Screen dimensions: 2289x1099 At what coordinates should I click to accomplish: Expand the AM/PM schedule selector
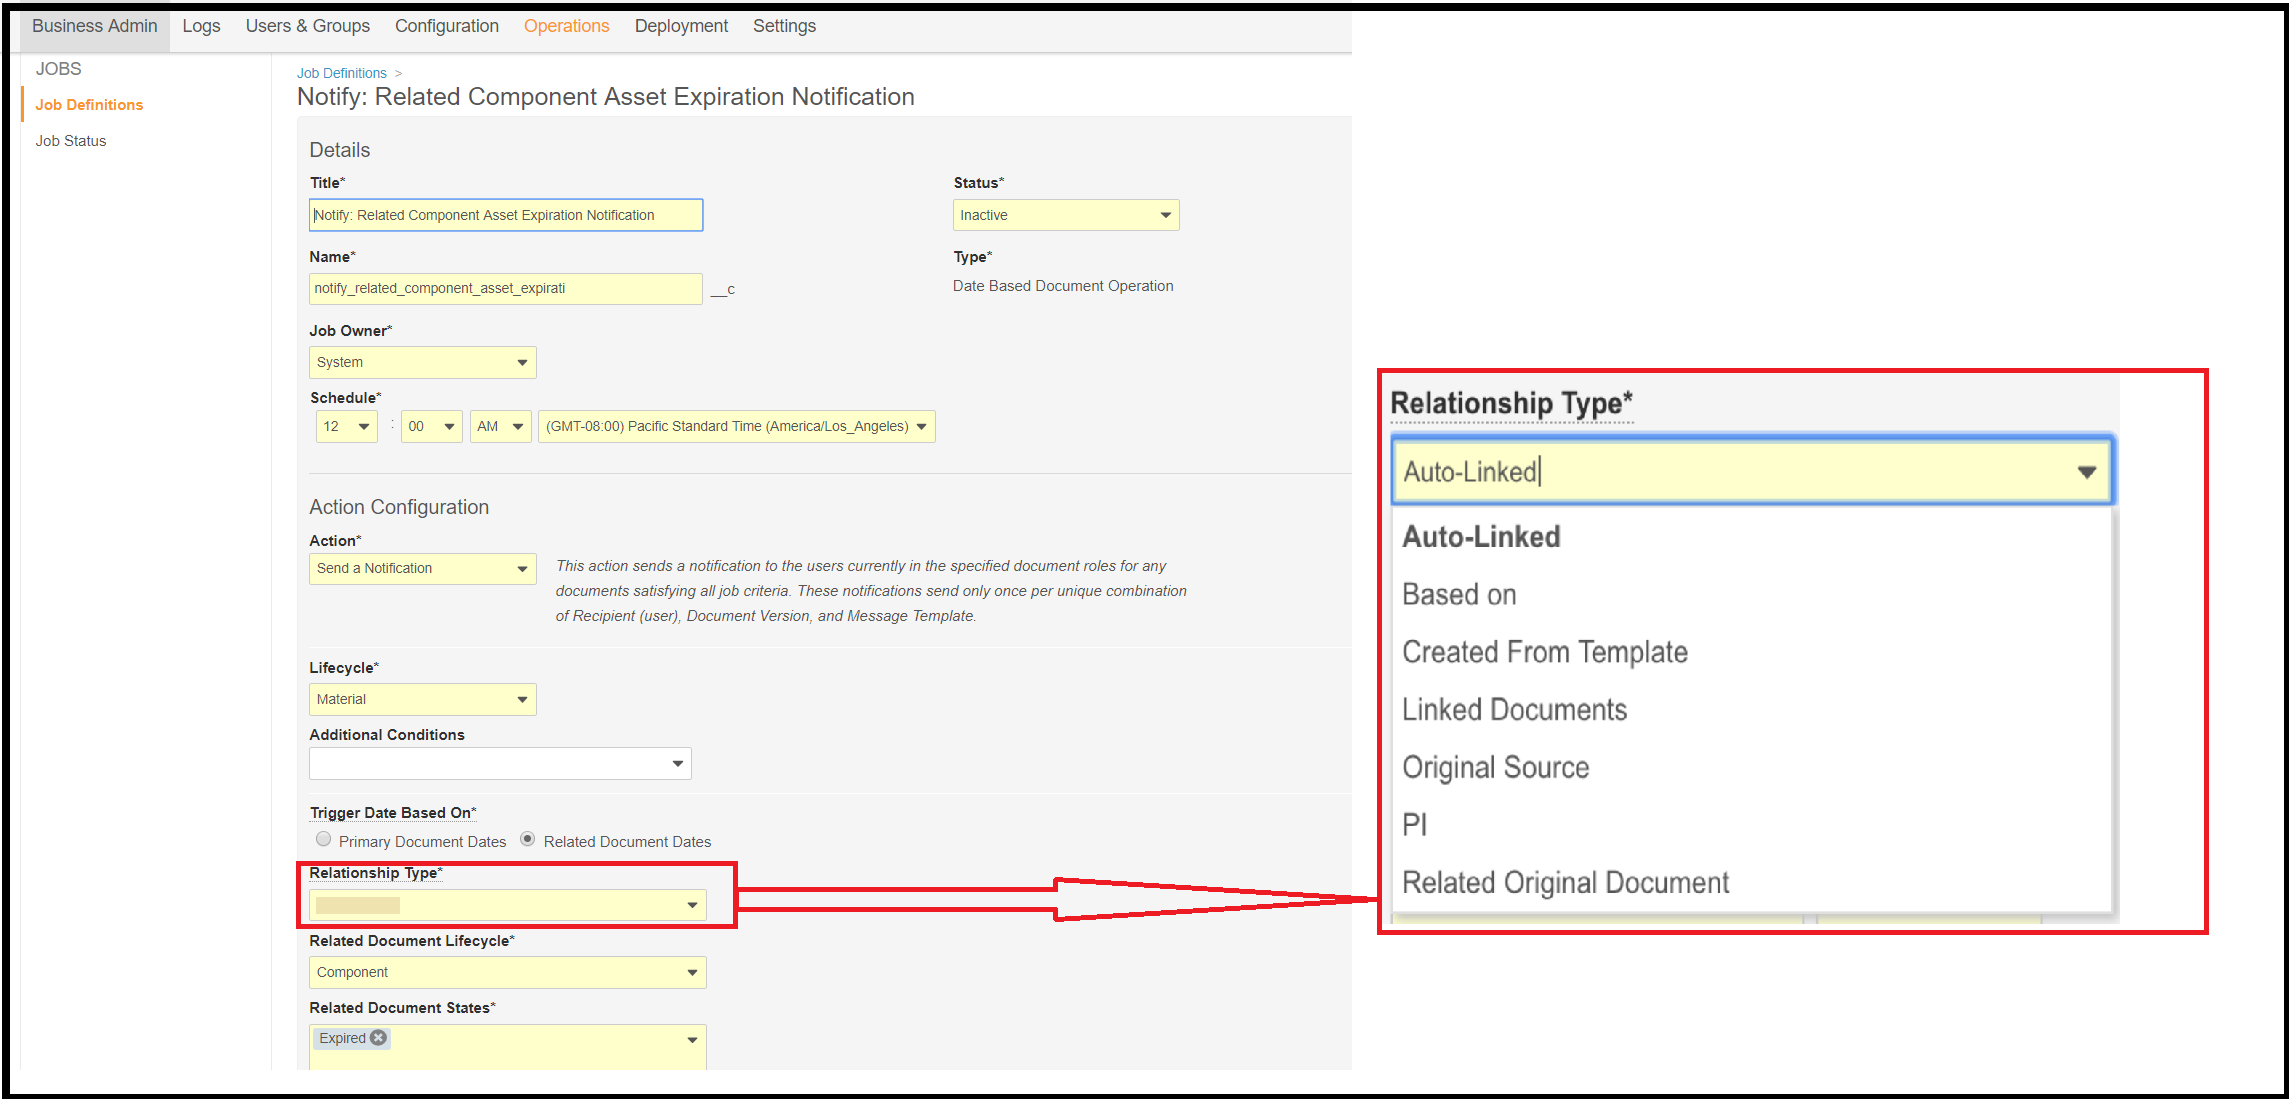500,426
